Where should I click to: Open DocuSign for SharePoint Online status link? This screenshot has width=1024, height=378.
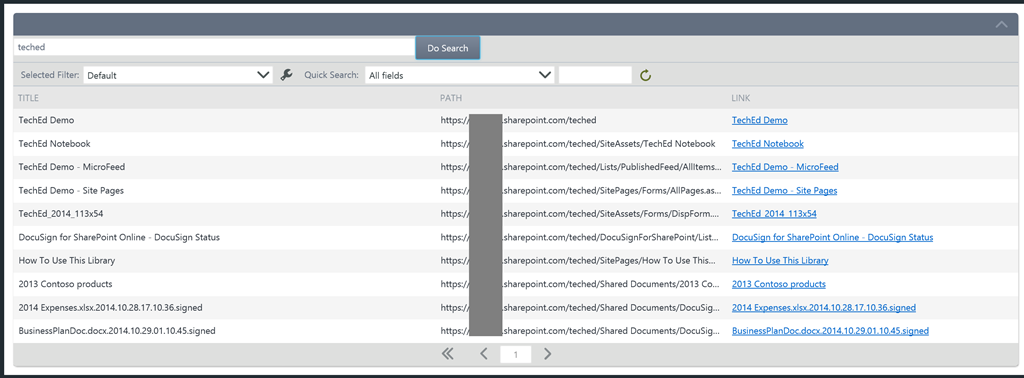click(x=833, y=237)
